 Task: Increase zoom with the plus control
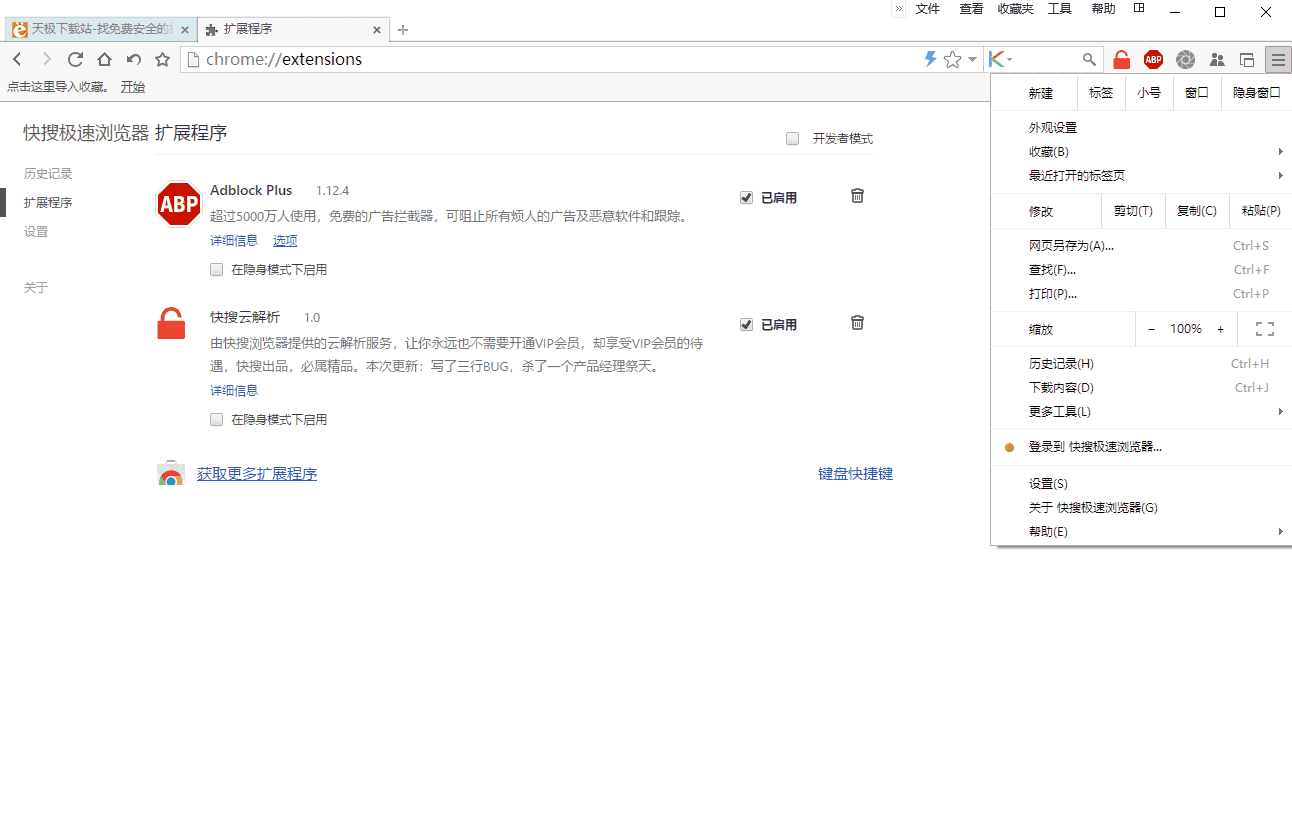(x=1221, y=328)
